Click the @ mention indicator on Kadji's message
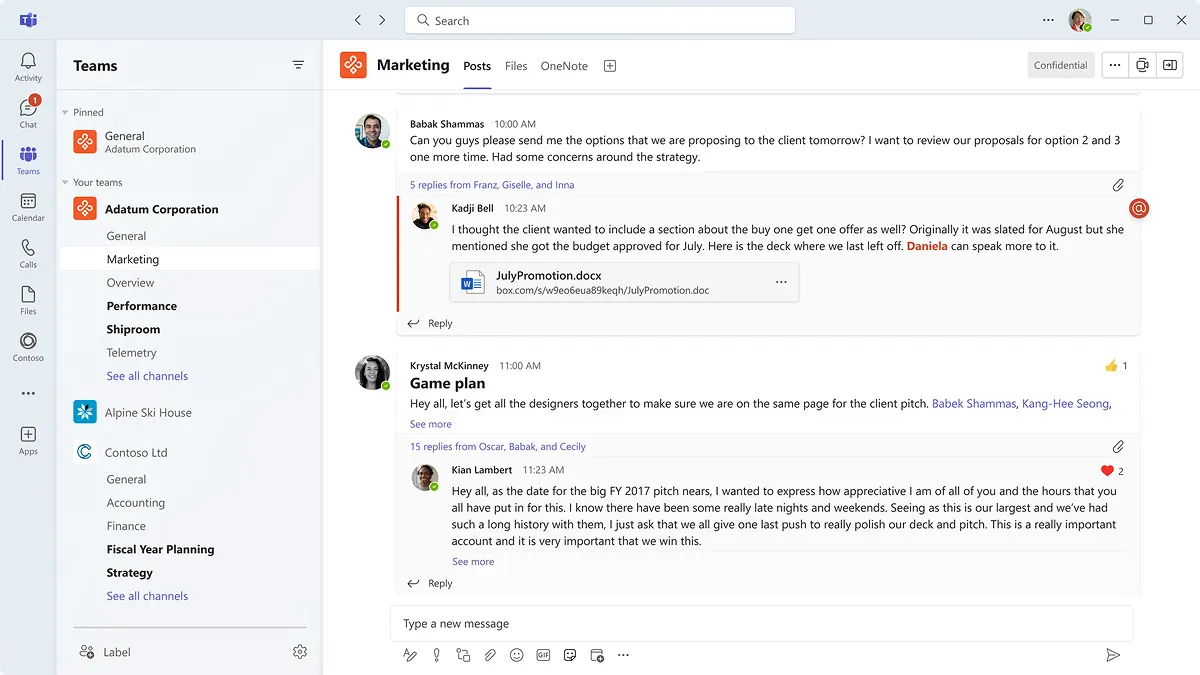Image resolution: width=1200 pixels, height=675 pixels. 1138,208
